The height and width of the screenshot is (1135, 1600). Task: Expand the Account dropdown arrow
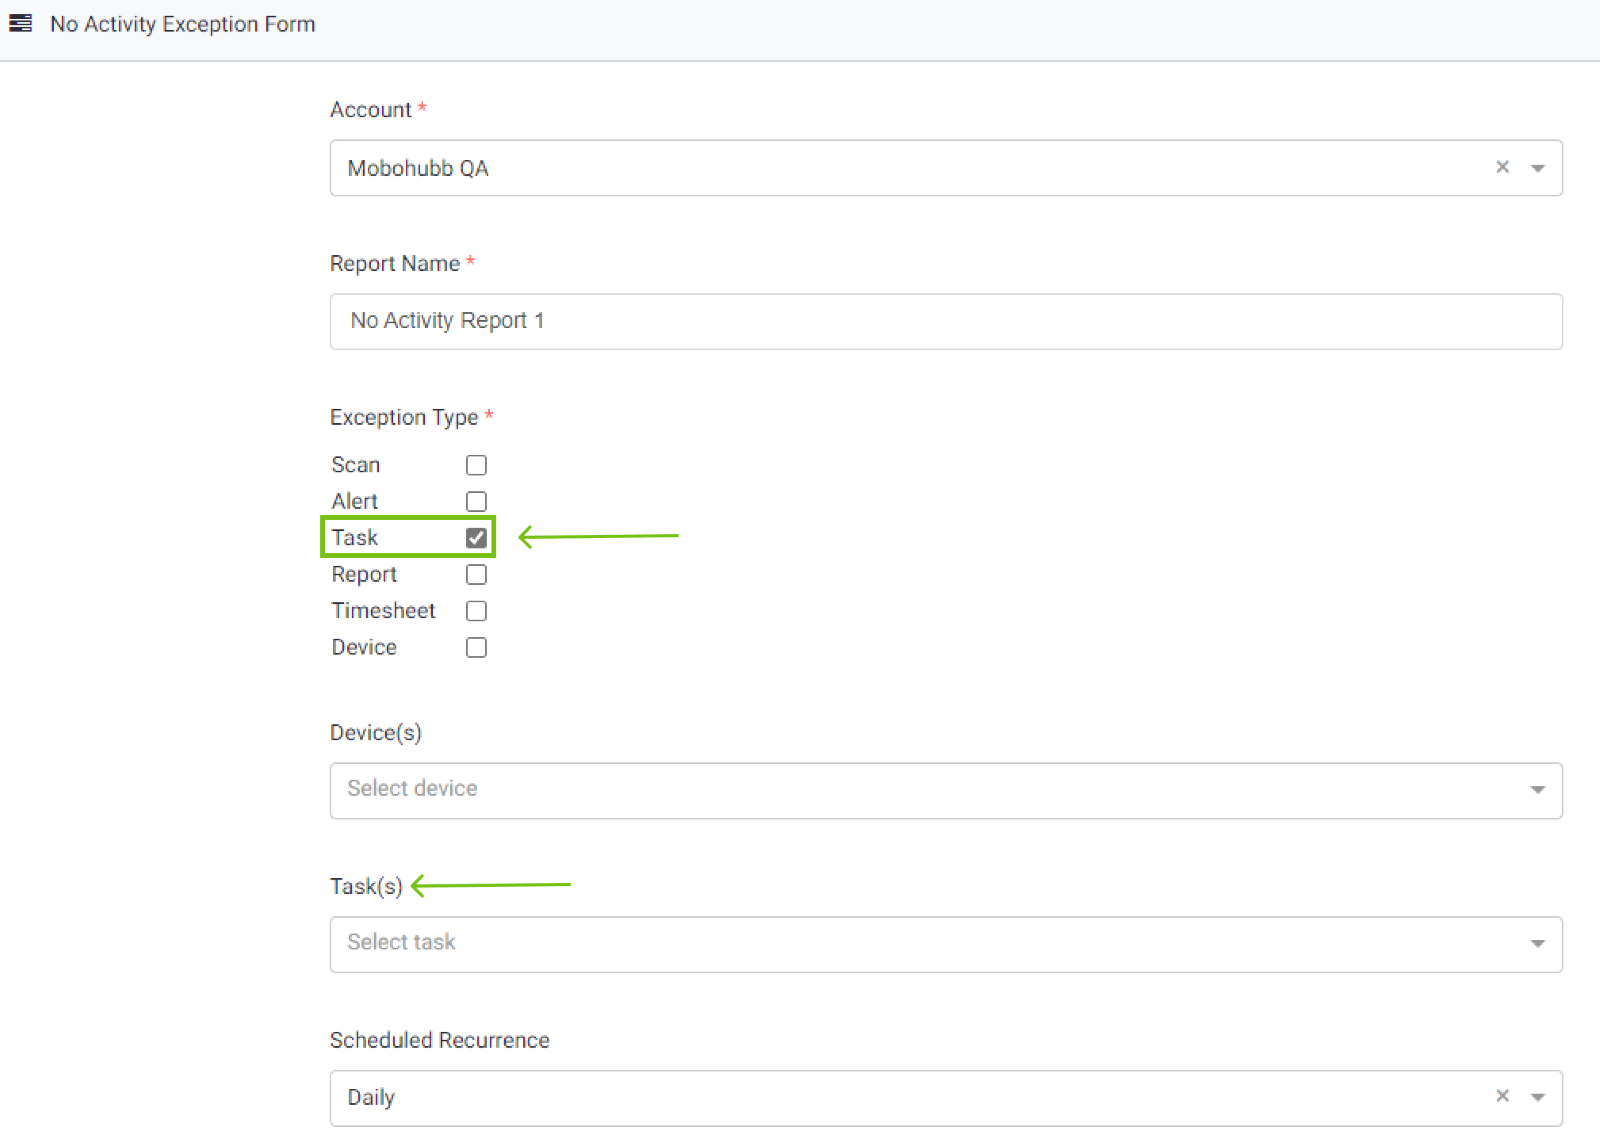(1538, 168)
